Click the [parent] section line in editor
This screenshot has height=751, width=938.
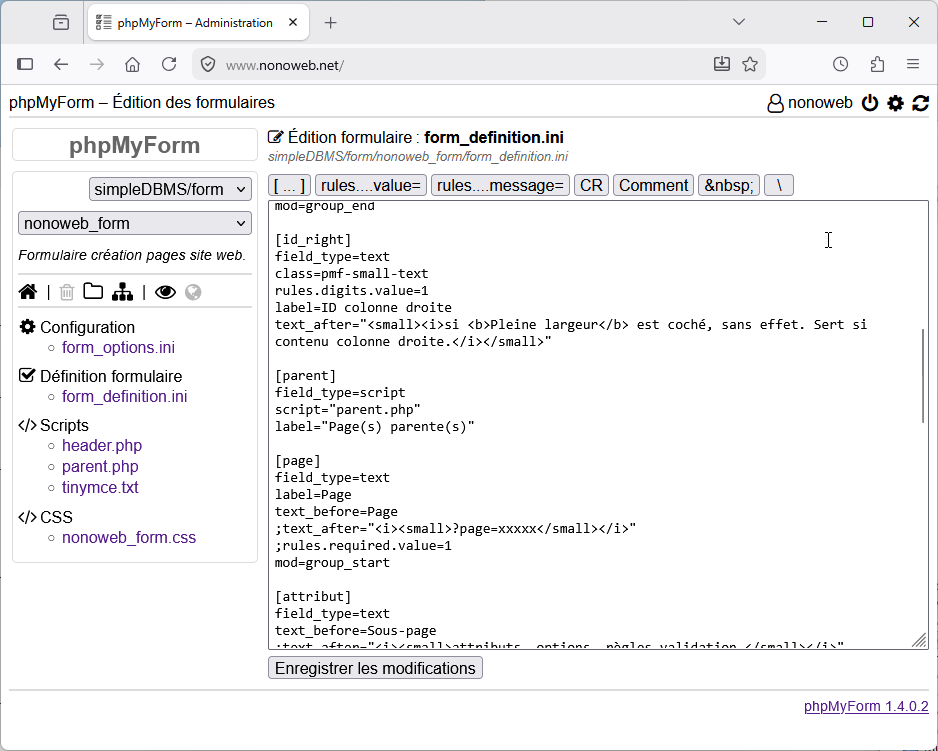[306, 376]
